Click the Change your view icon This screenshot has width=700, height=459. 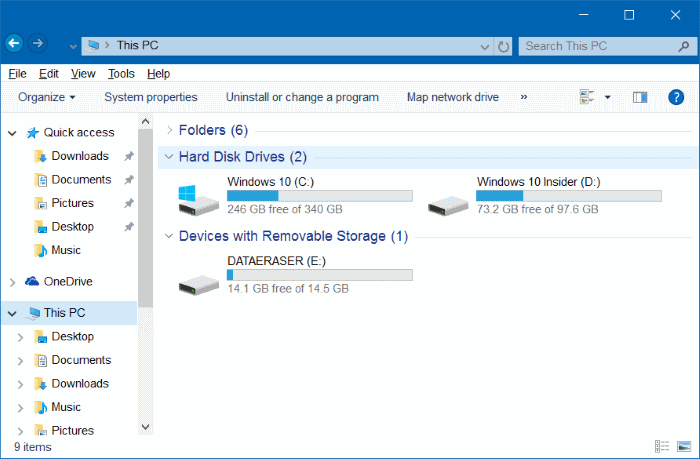pos(587,97)
